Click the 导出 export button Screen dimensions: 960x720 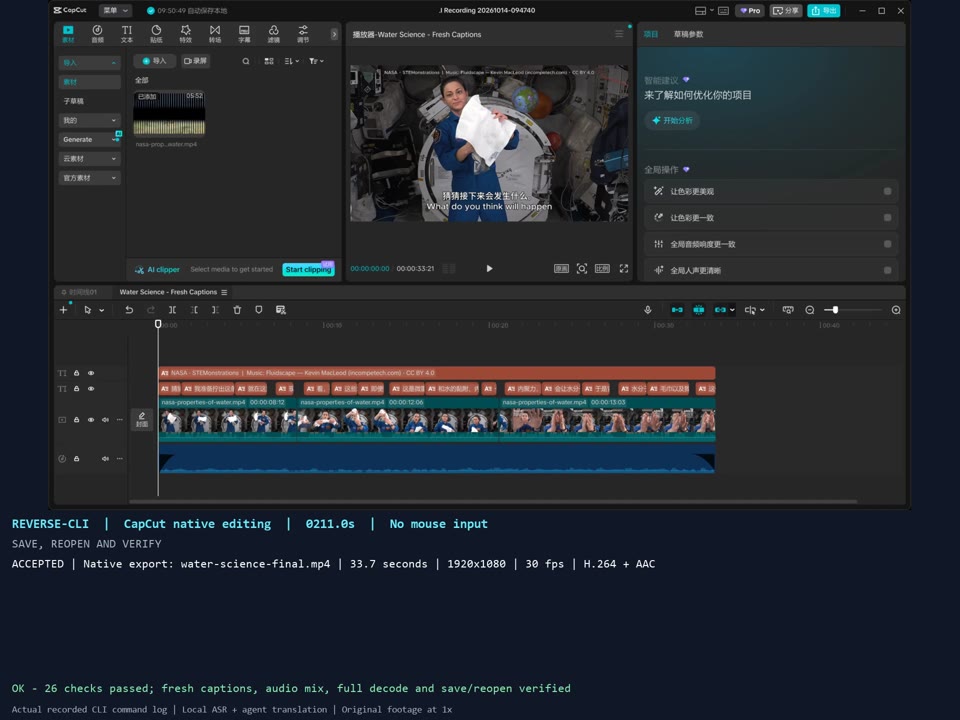click(x=823, y=10)
